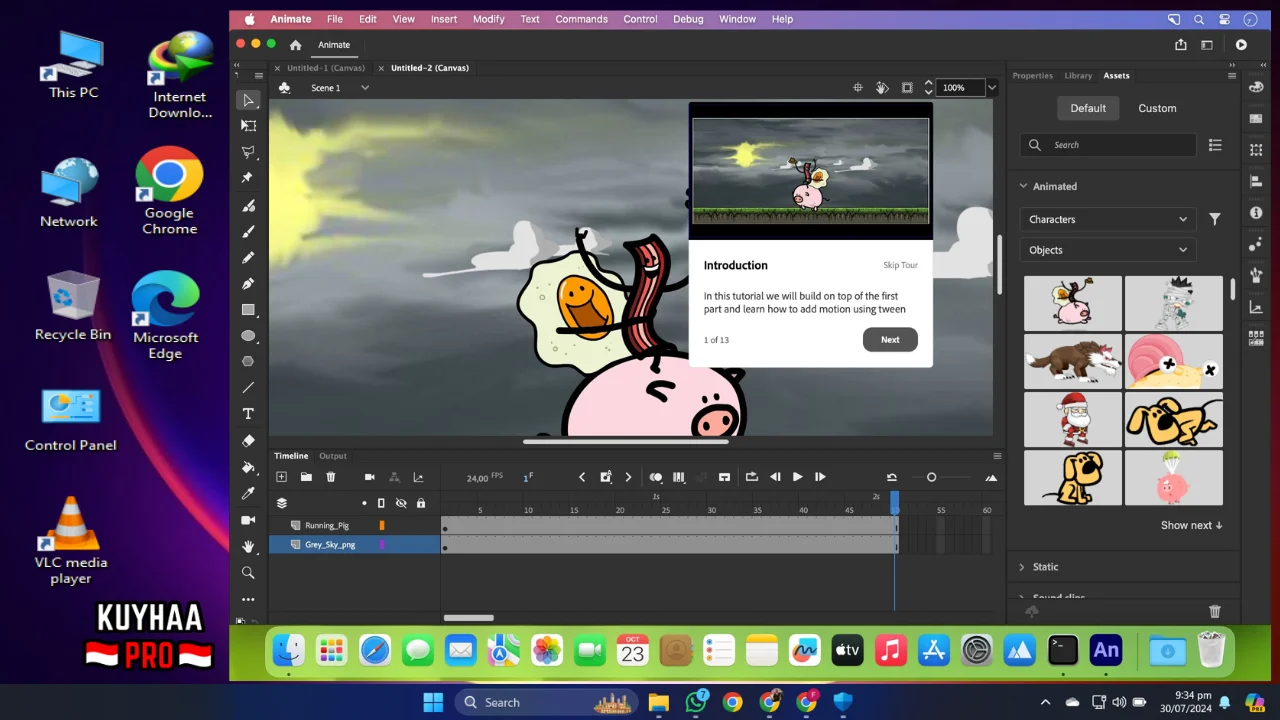Open the Assets panel options menu
Image resolution: width=1280 pixels, height=720 pixels.
click(x=1232, y=76)
